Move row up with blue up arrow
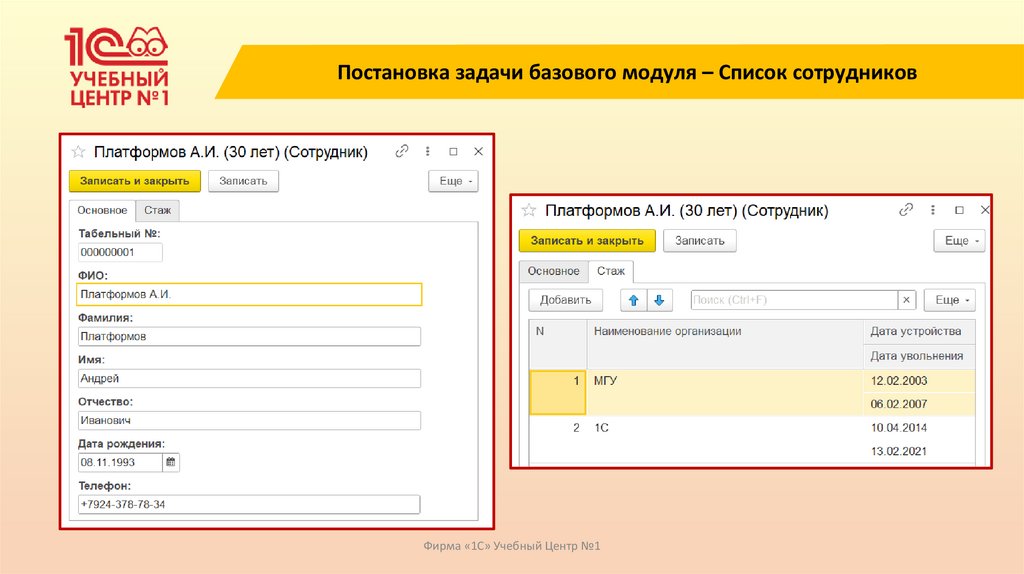This screenshot has height=574, width=1024. point(633,300)
